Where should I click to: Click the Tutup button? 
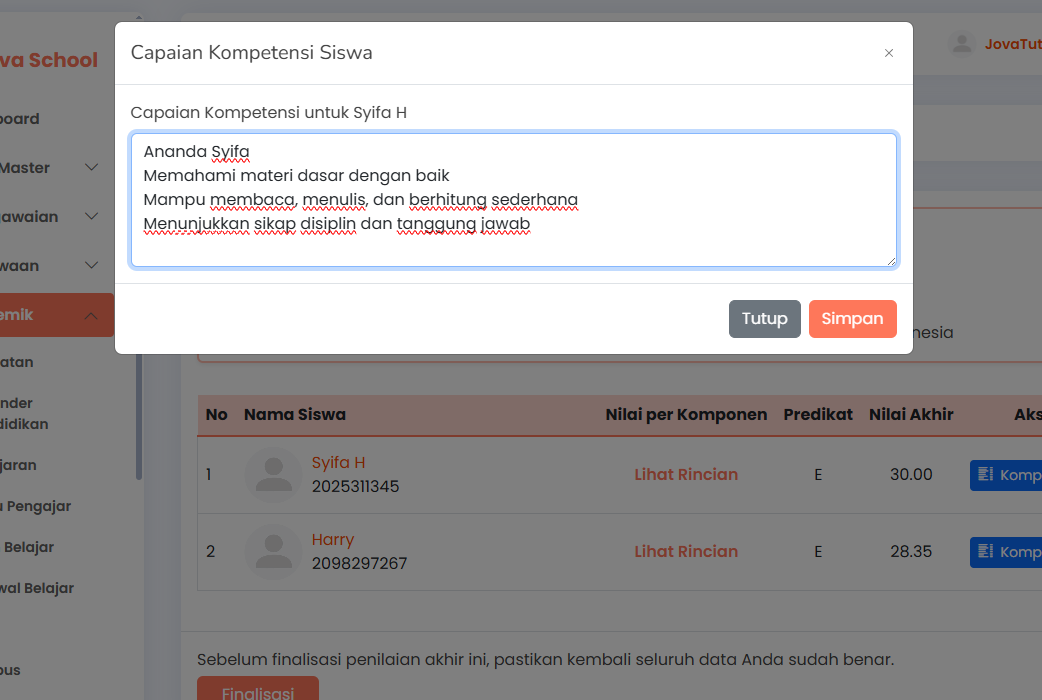(x=764, y=319)
